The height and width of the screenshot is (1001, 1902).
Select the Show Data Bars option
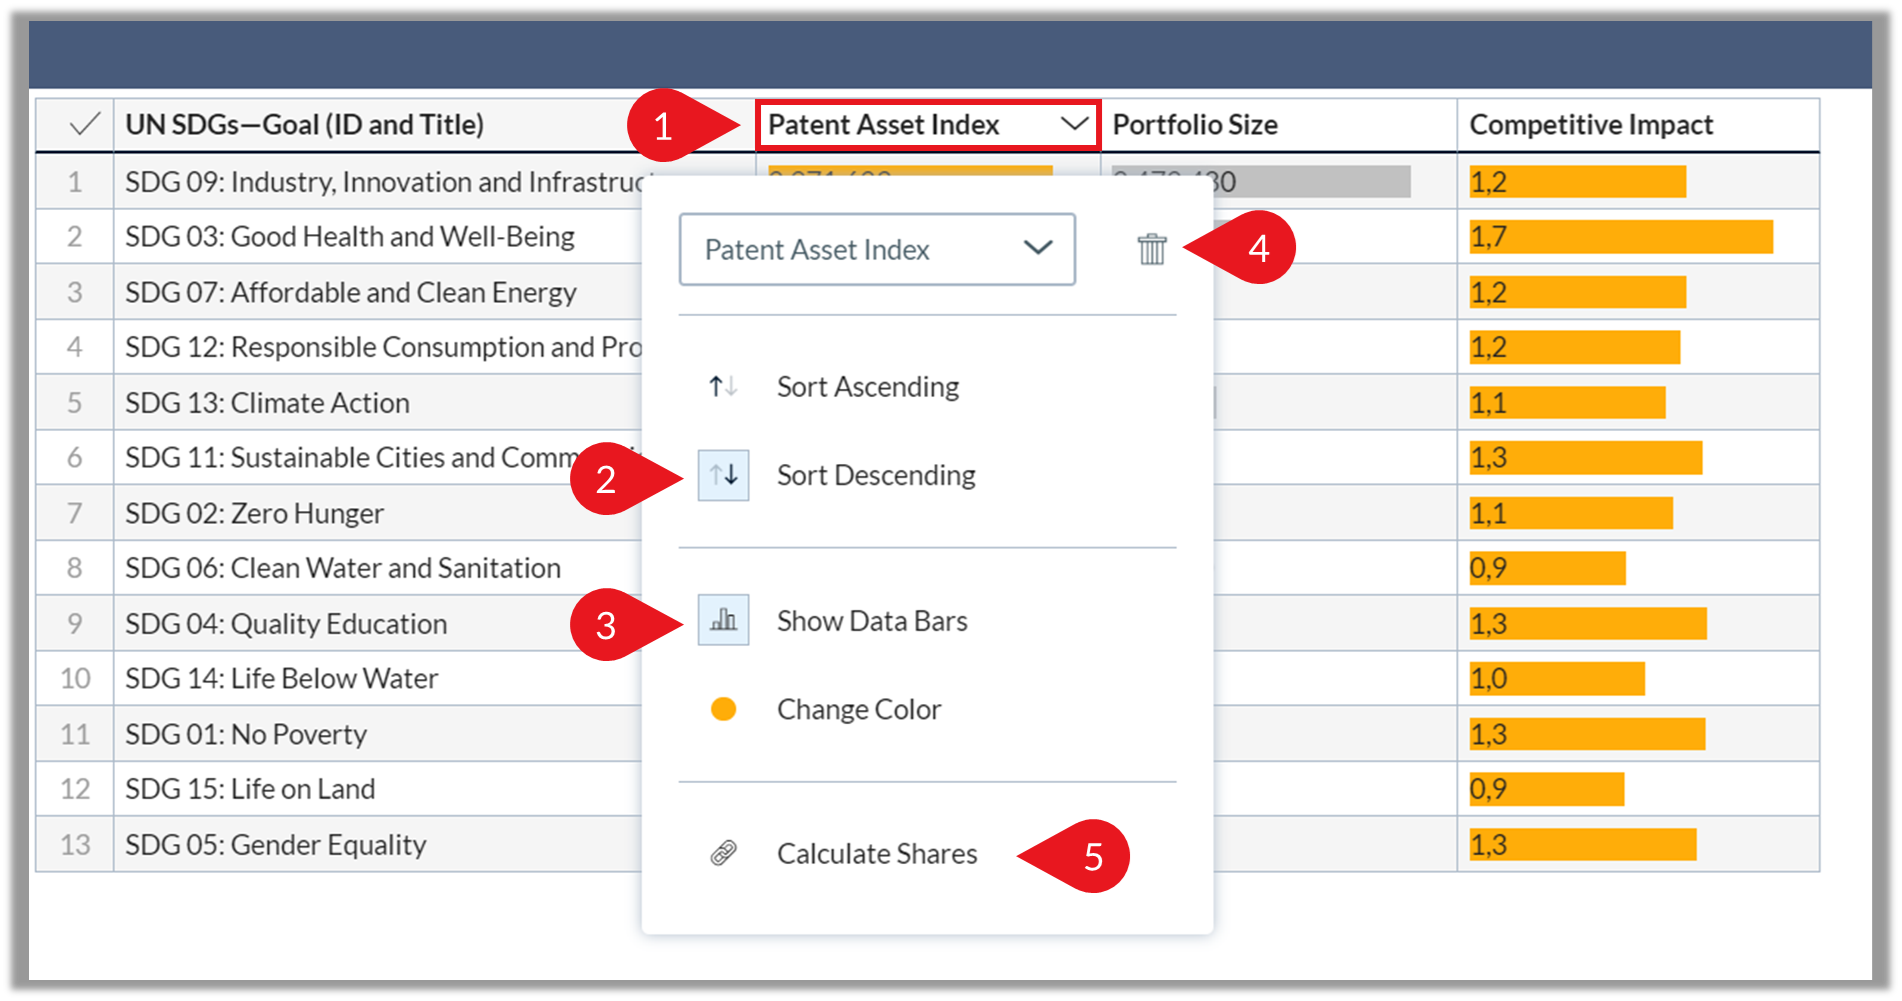(x=872, y=621)
